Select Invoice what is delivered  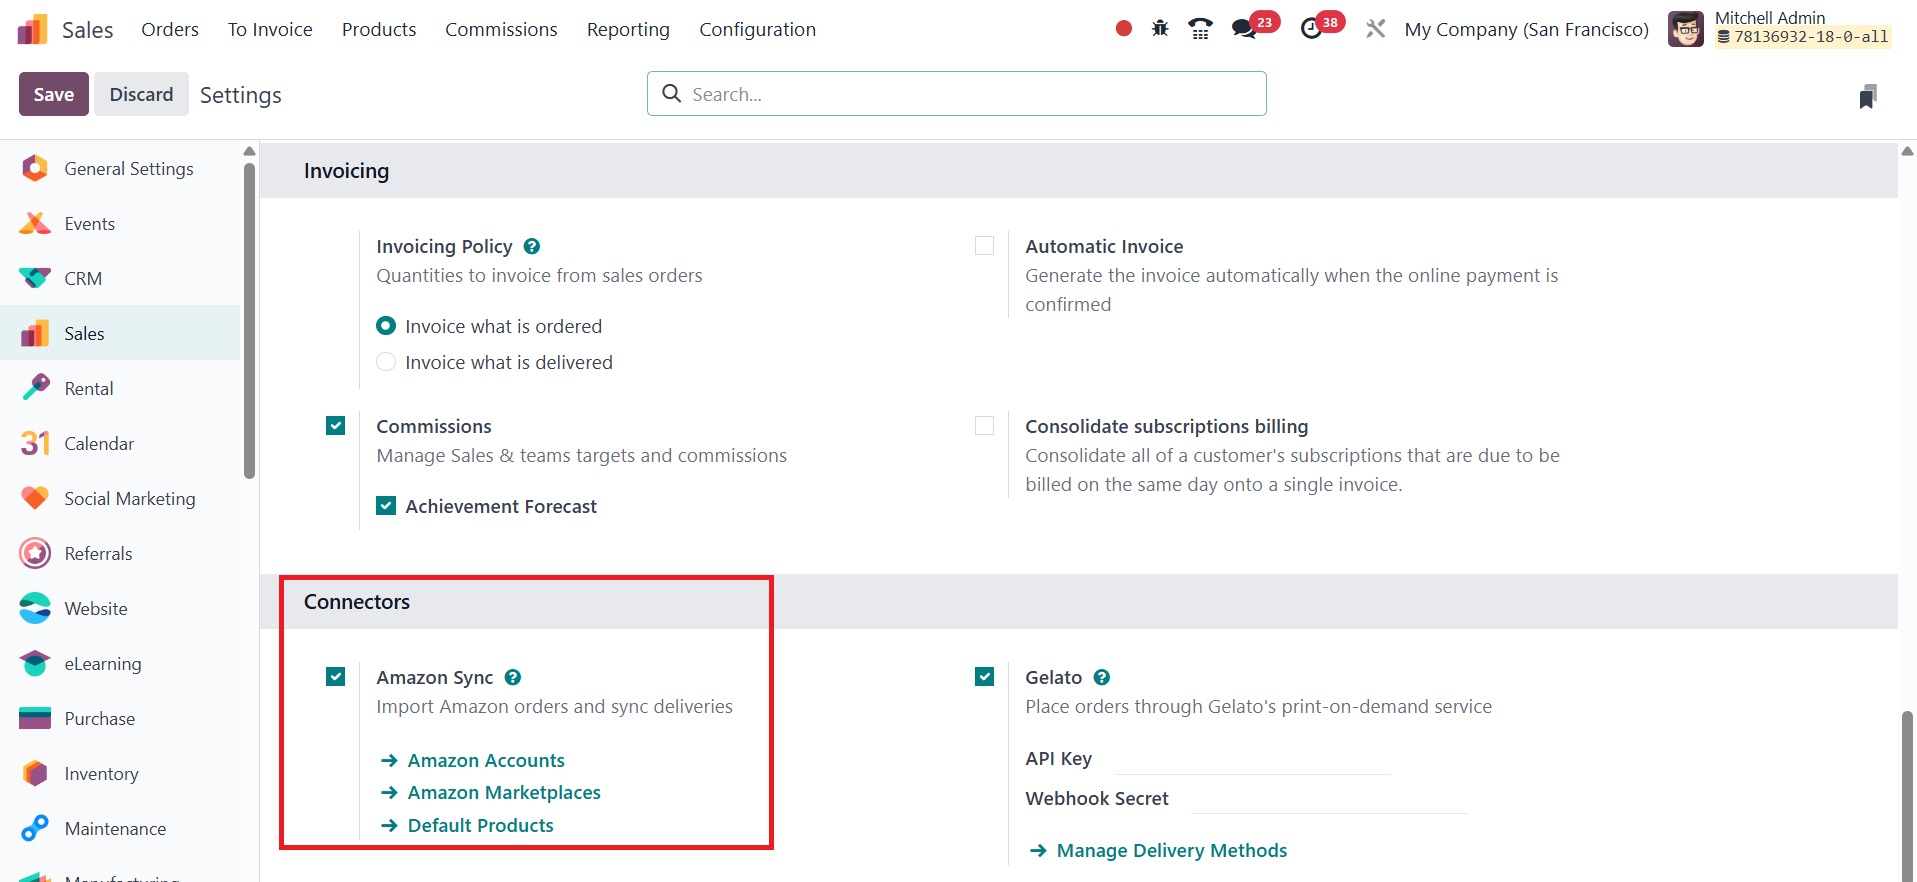coord(386,362)
